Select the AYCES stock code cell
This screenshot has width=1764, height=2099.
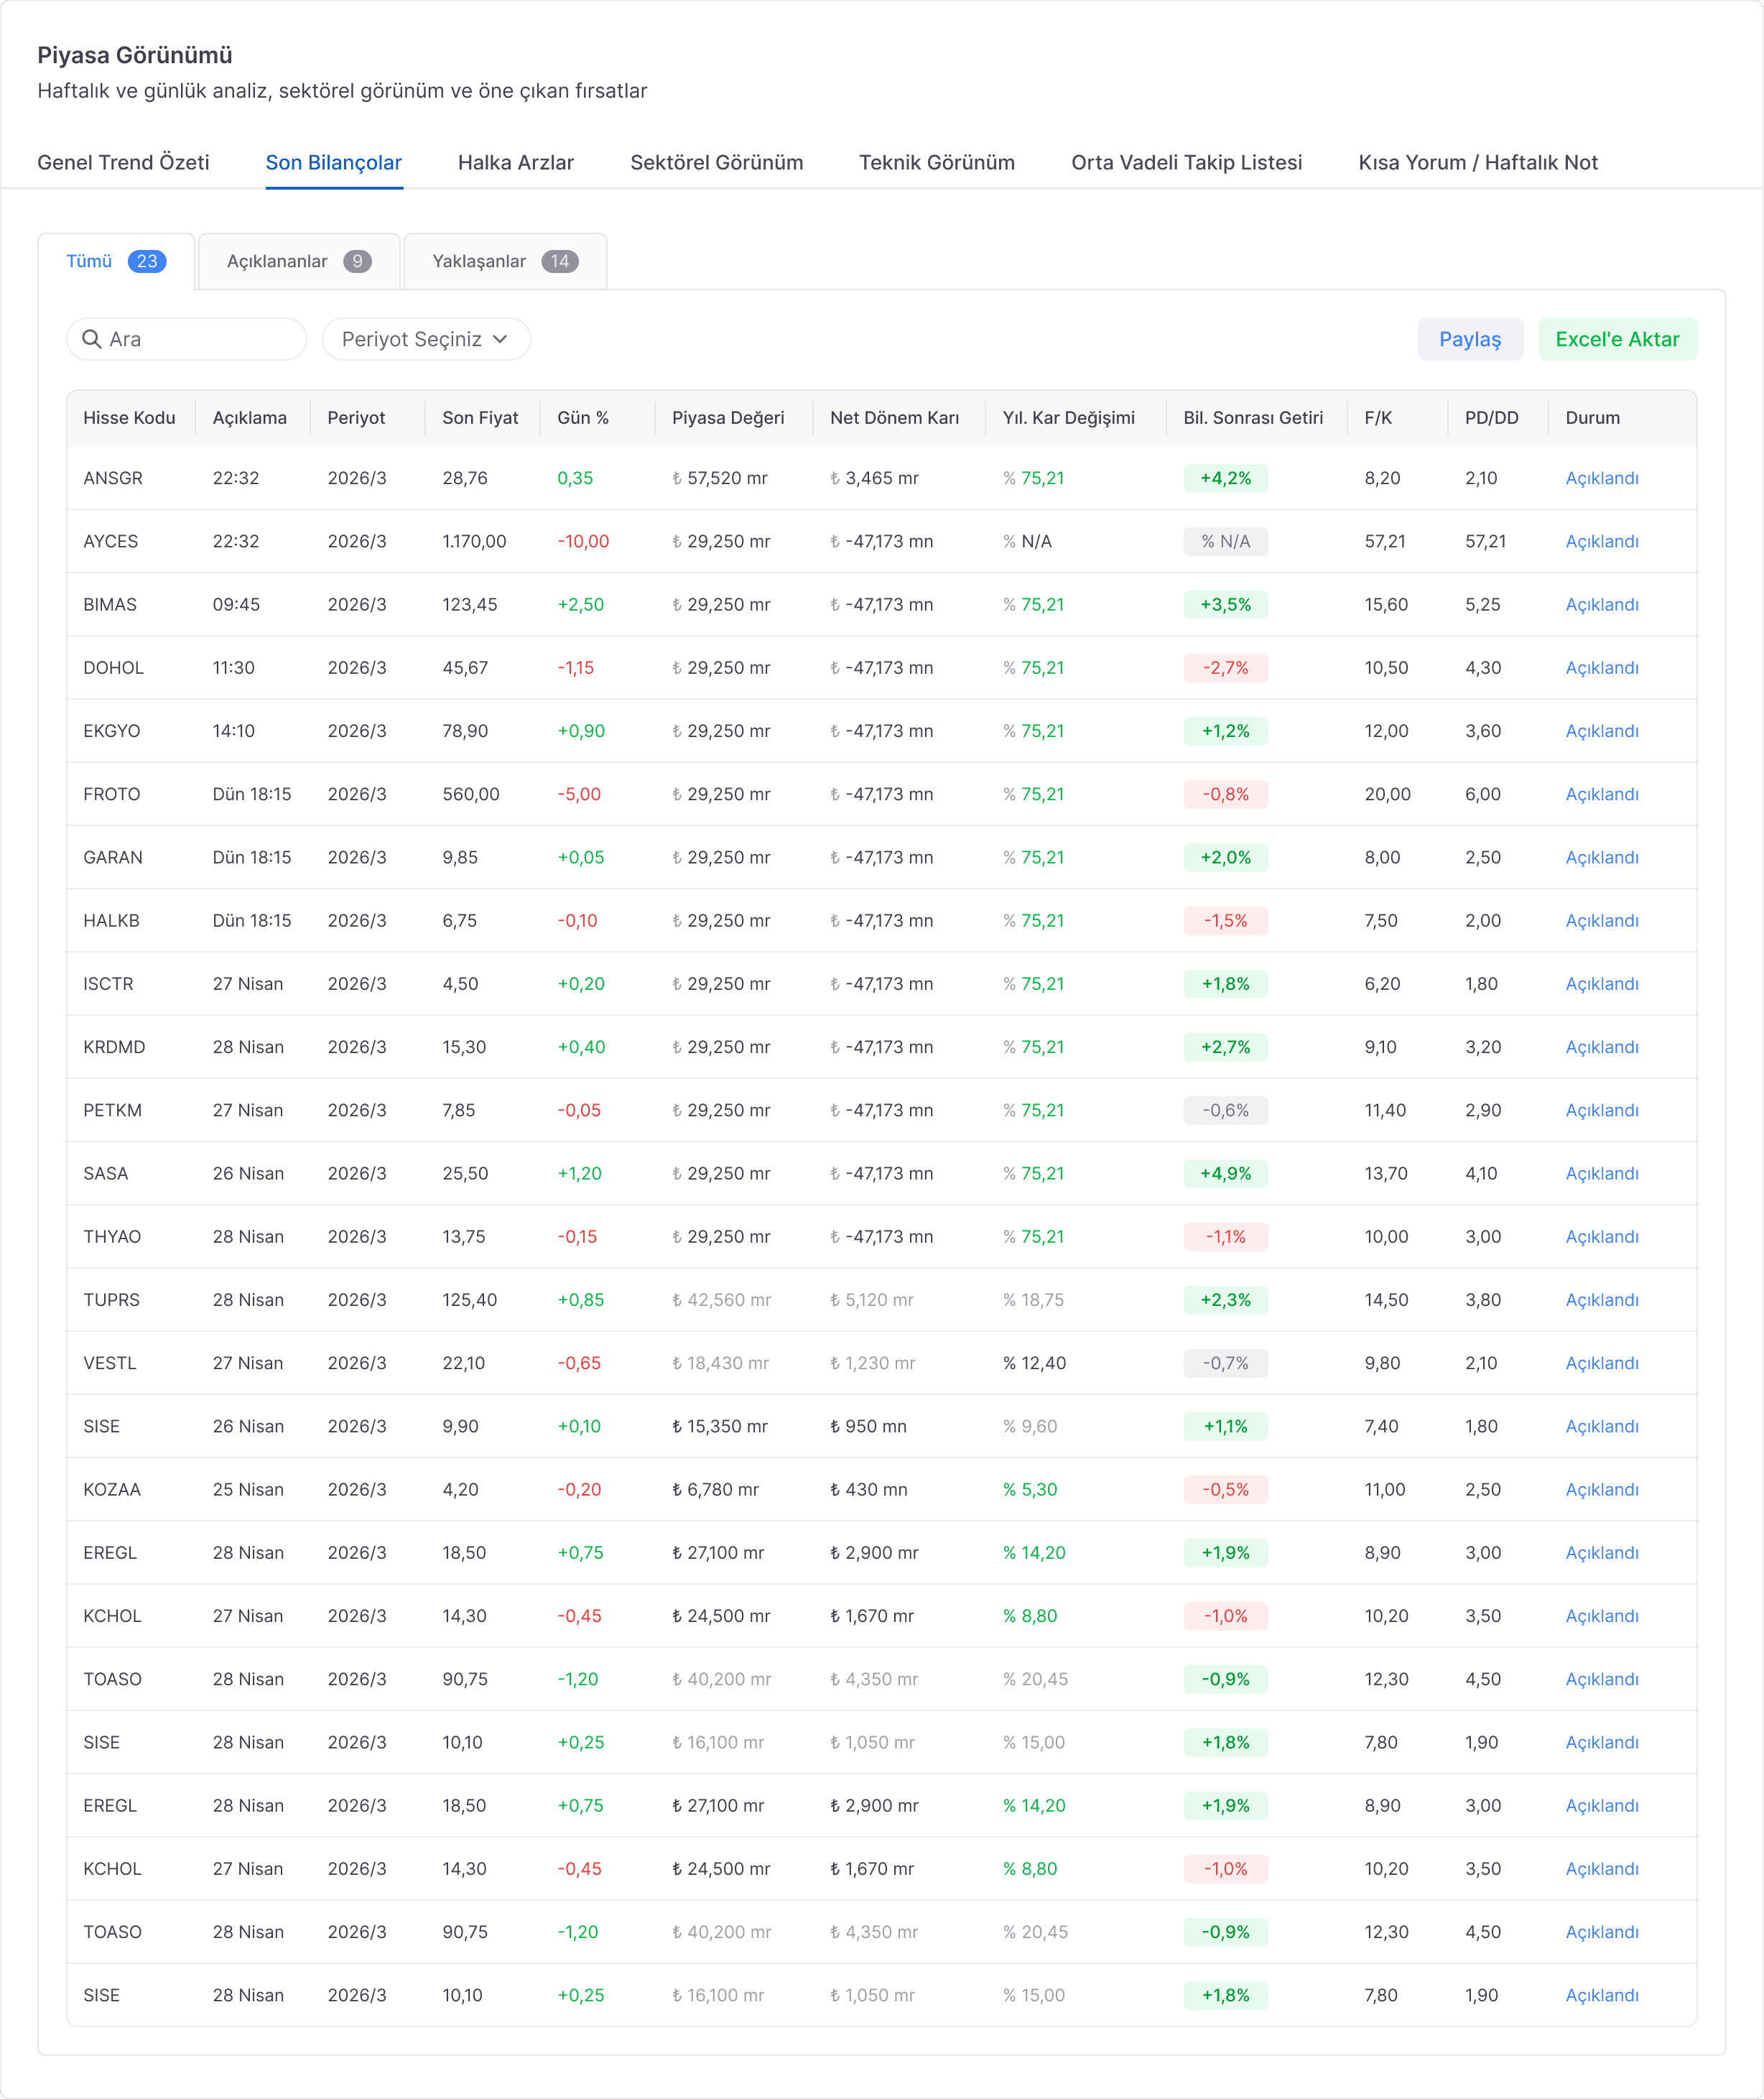coord(110,541)
